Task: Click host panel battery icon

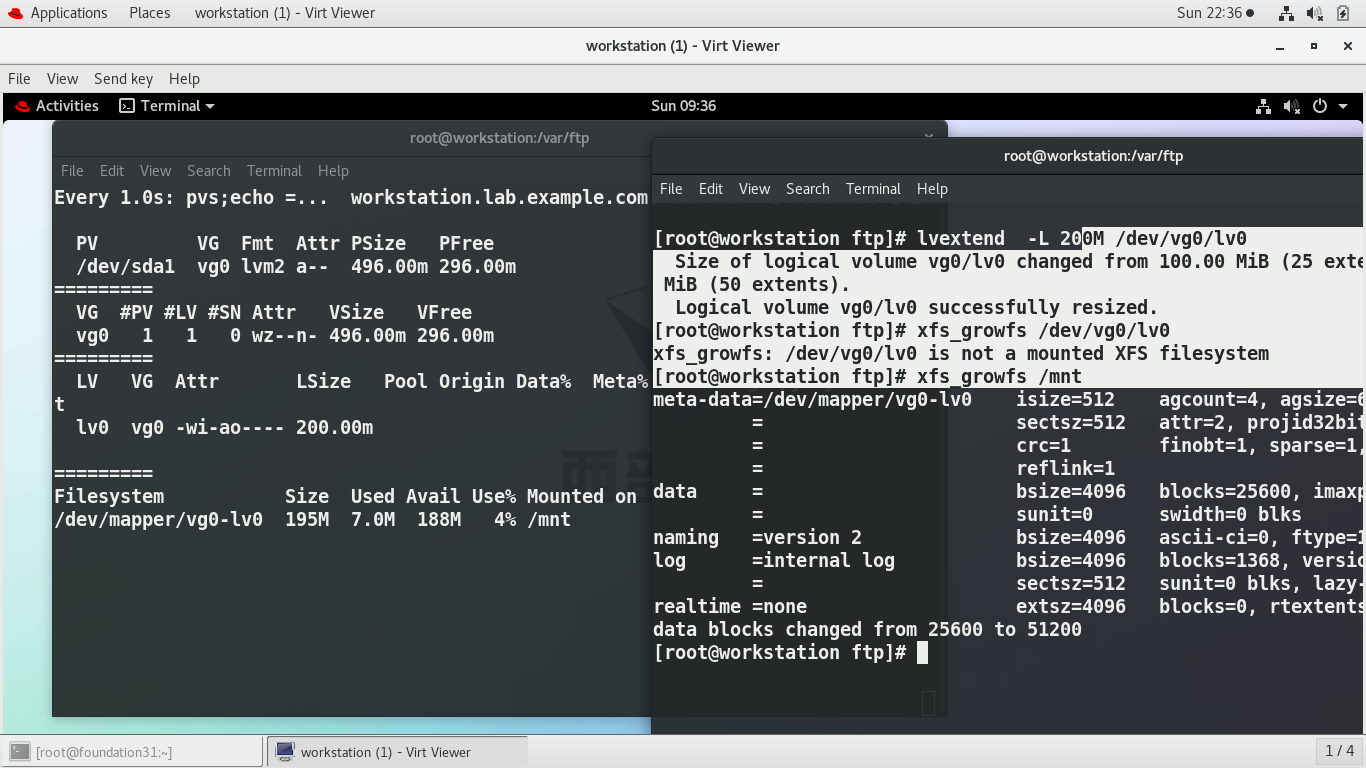Action: coord(1343,13)
